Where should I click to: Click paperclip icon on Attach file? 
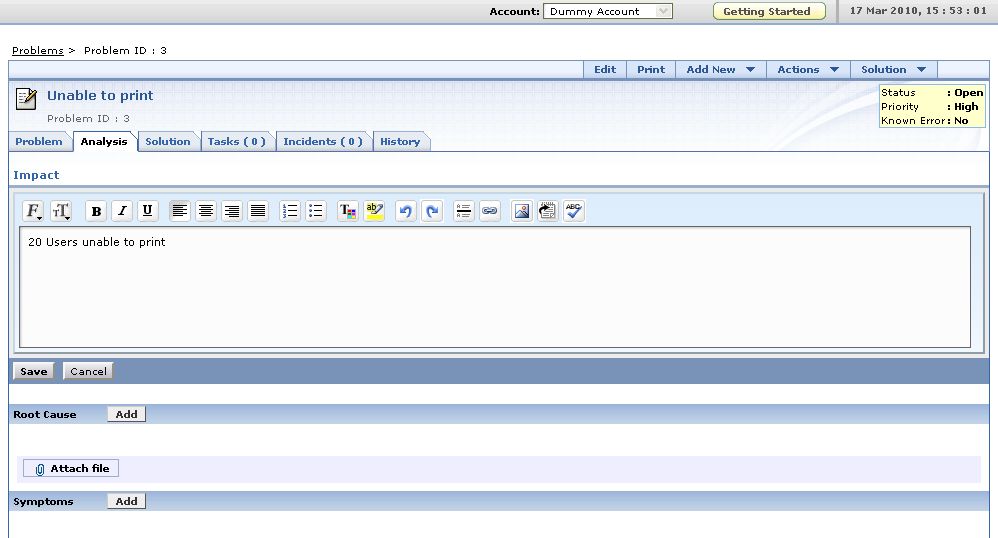tap(39, 469)
